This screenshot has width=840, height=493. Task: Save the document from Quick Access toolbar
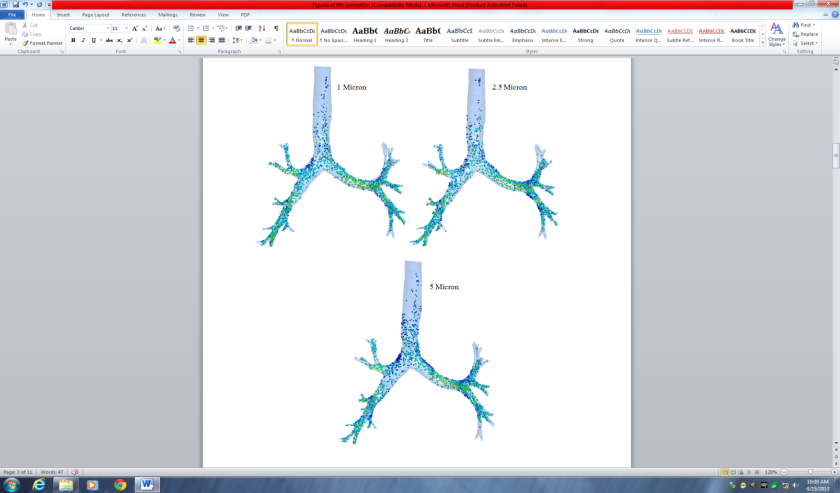[15, 5]
